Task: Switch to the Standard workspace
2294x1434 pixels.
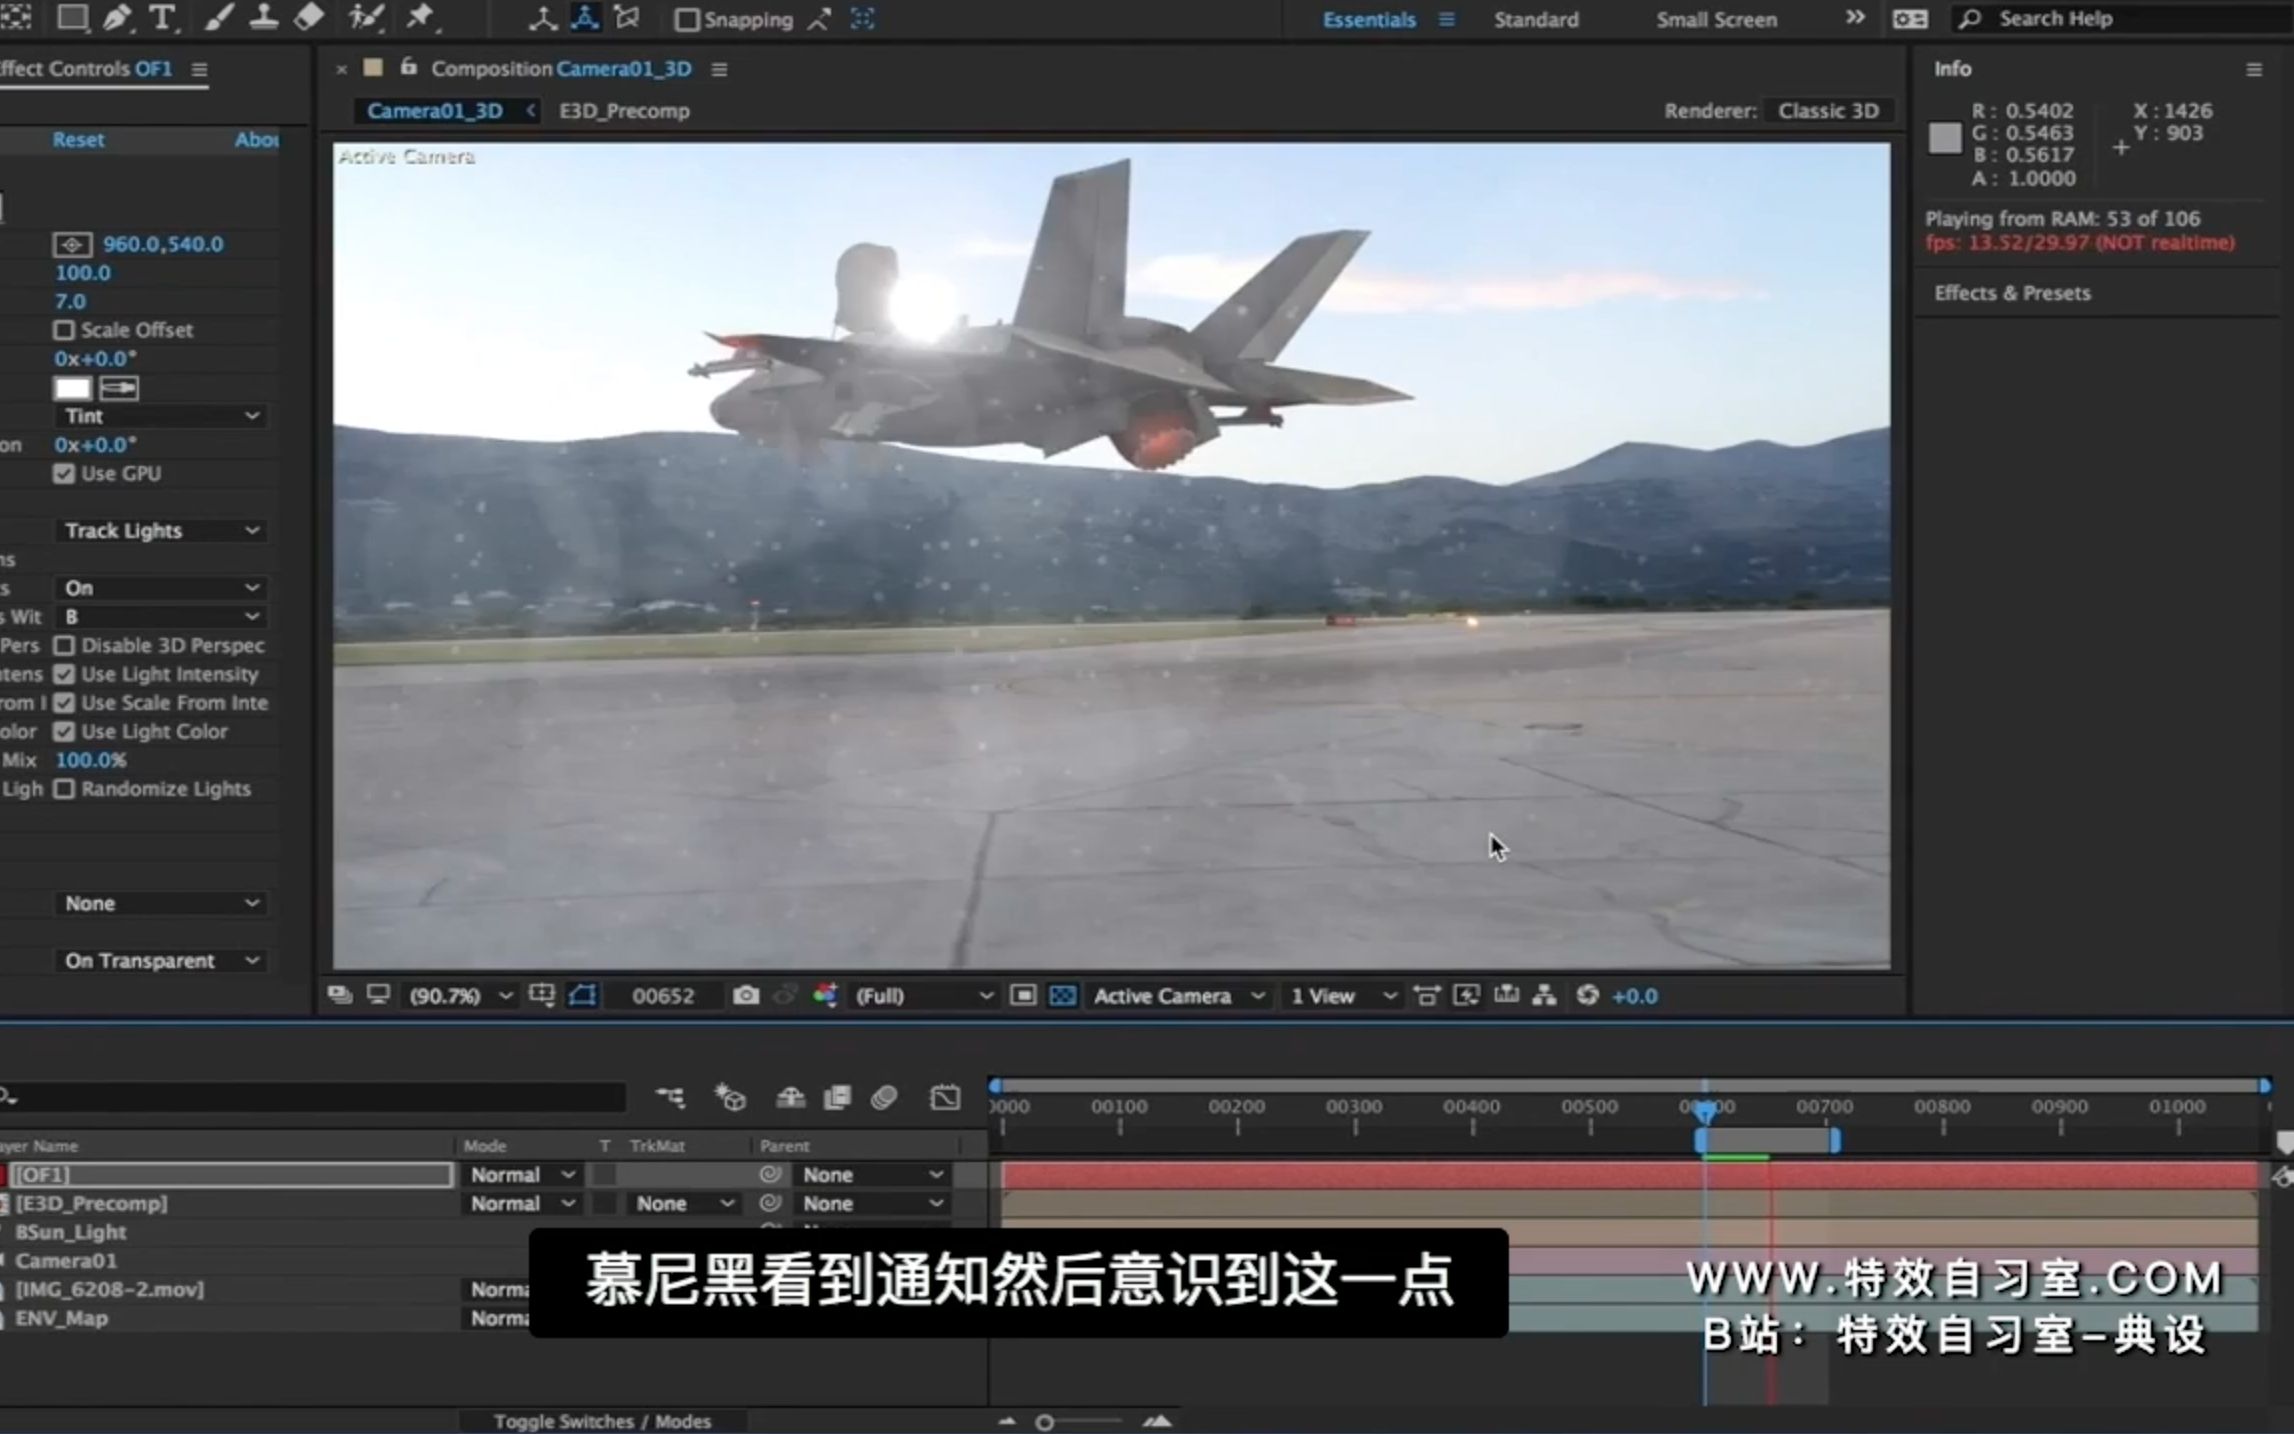Action: [1536, 19]
